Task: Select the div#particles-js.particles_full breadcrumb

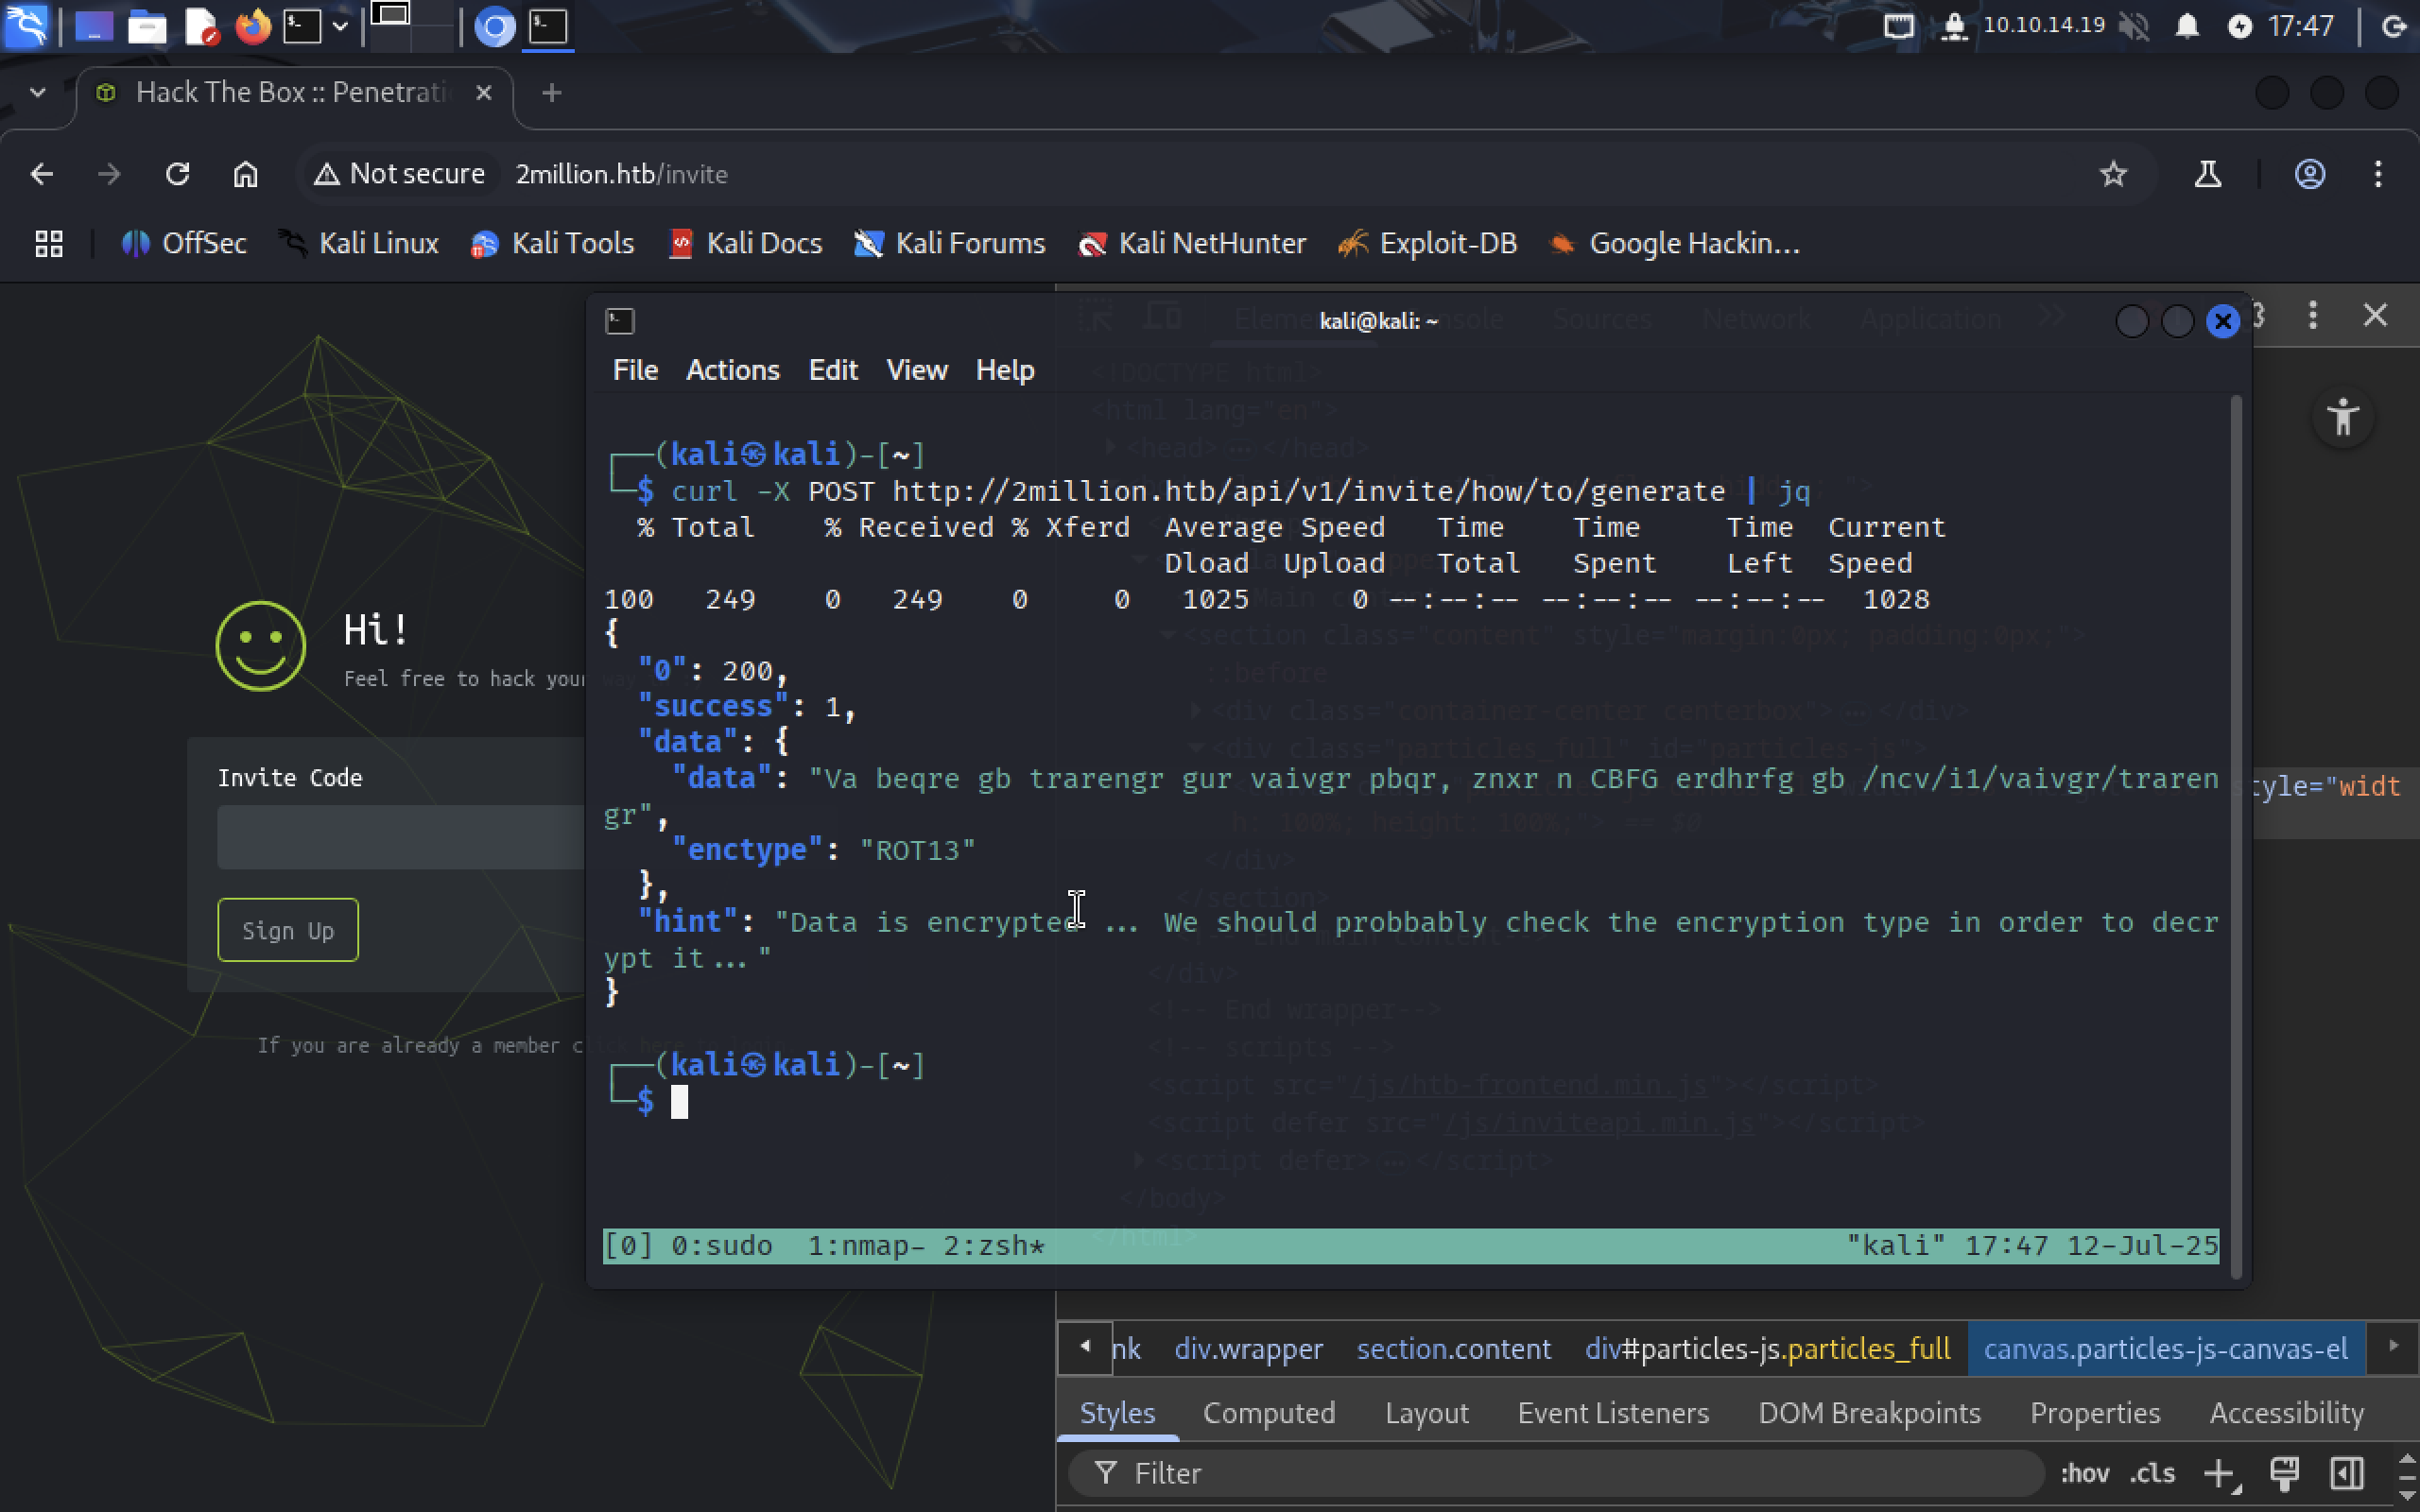Action: click(1767, 1349)
